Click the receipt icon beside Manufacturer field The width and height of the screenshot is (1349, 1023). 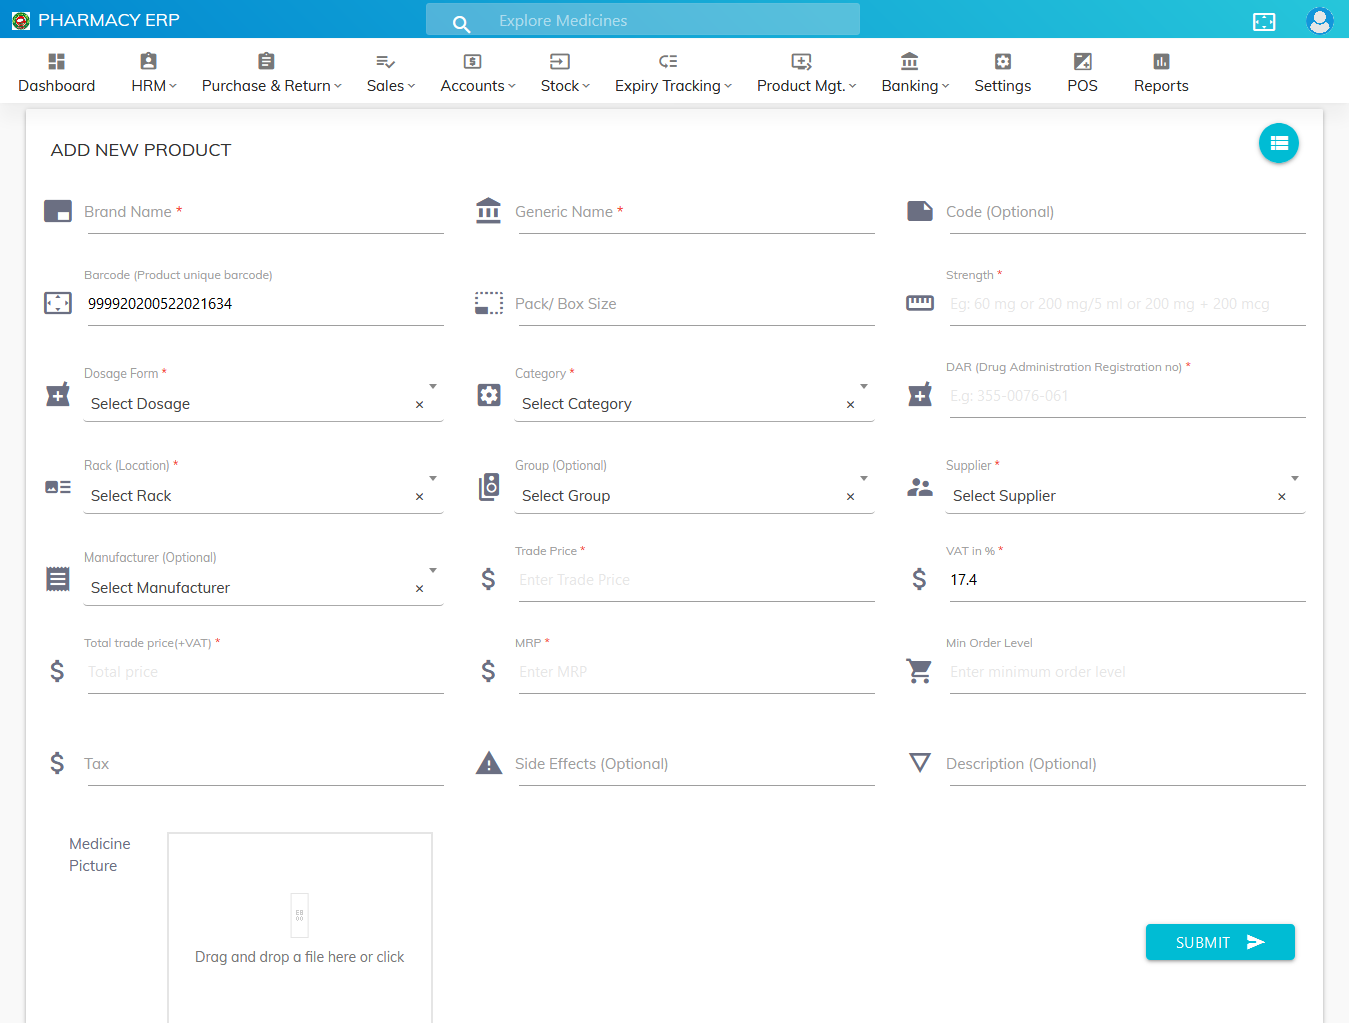(57, 579)
